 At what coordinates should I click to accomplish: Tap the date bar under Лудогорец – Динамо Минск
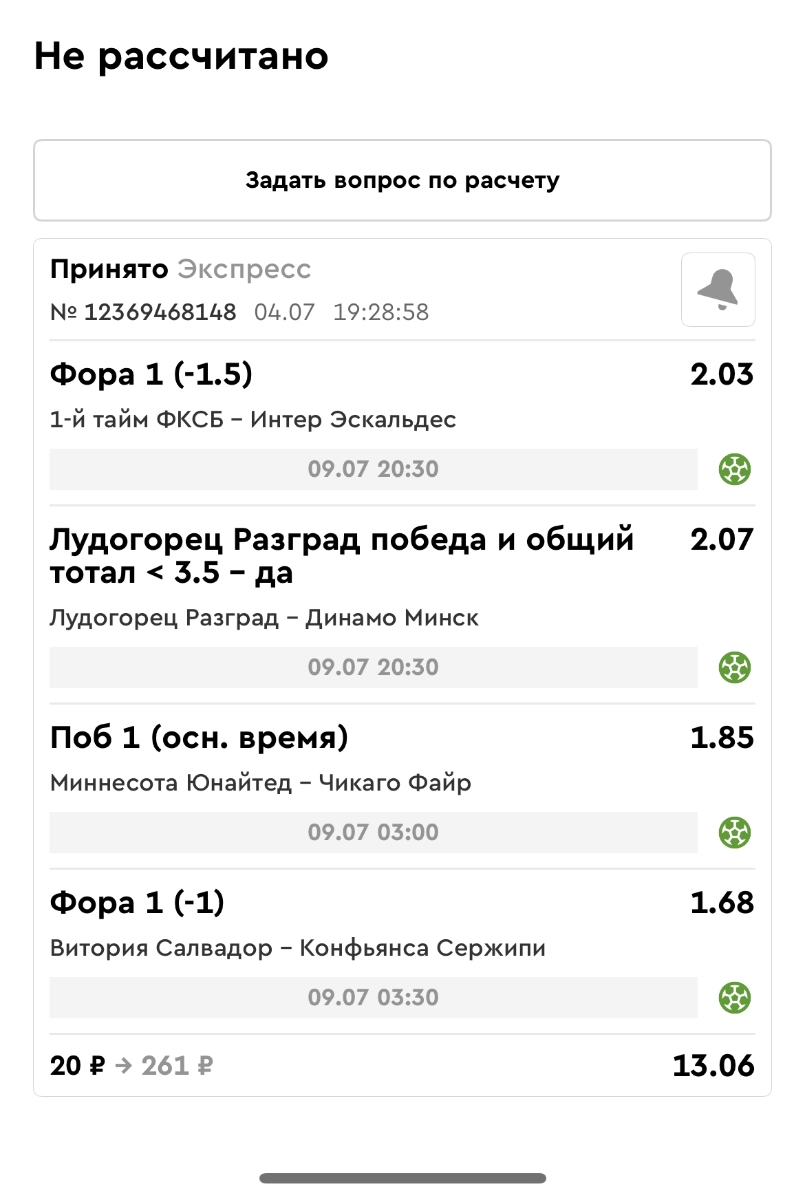click(x=373, y=667)
